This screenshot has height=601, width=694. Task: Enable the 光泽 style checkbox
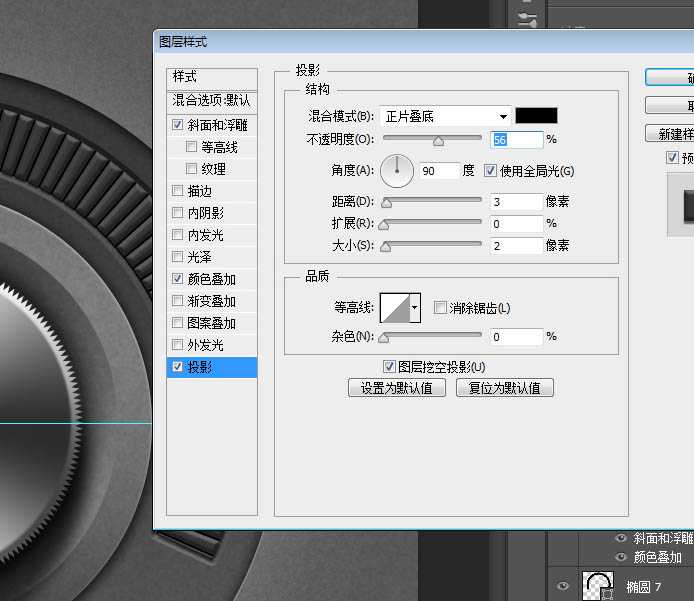tap(177, 257)
